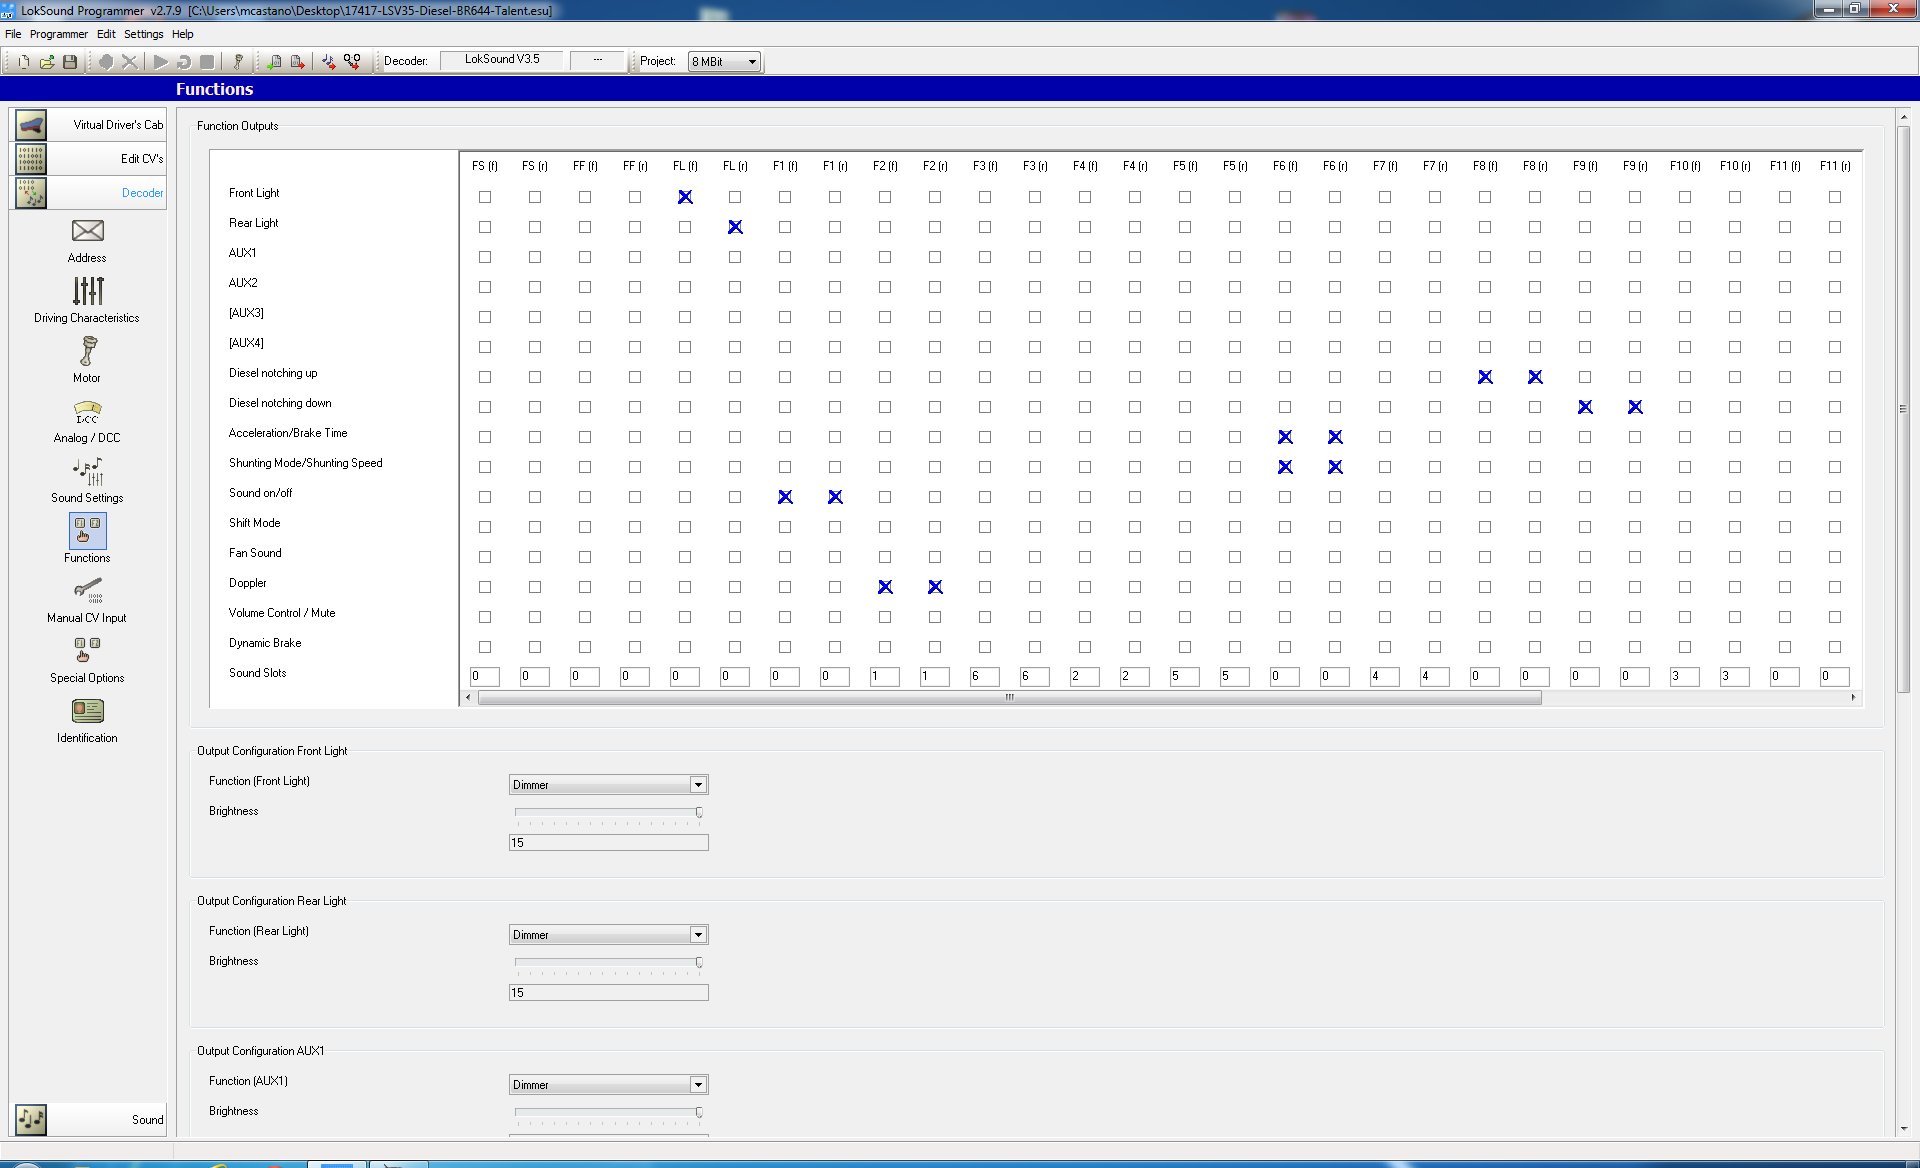Open Manual CV Input section
Image resolution: width=1920 pixels, height=1168 pixels.
87,601
